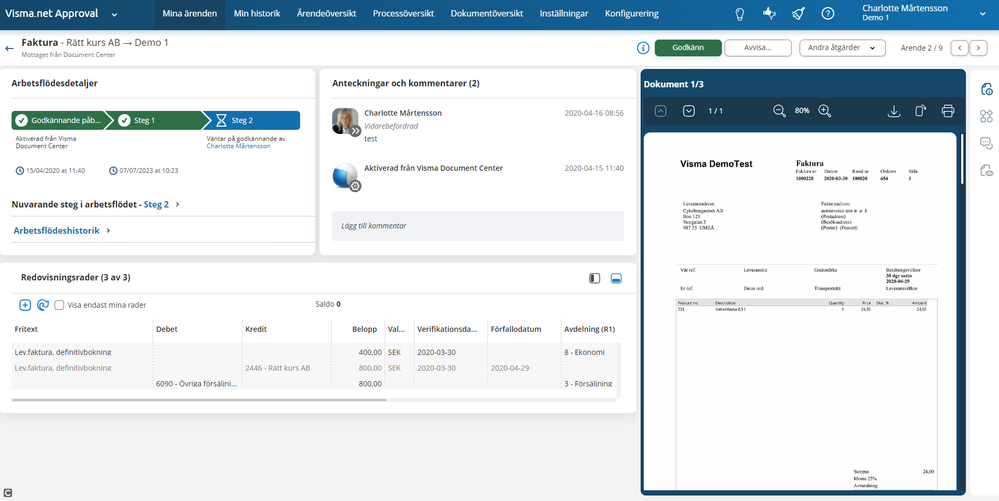The width and height of the screenshot is (999, 501).
Task: Click the Charlotte Mårtensson approver link
Action: click(x=238, y=146)
